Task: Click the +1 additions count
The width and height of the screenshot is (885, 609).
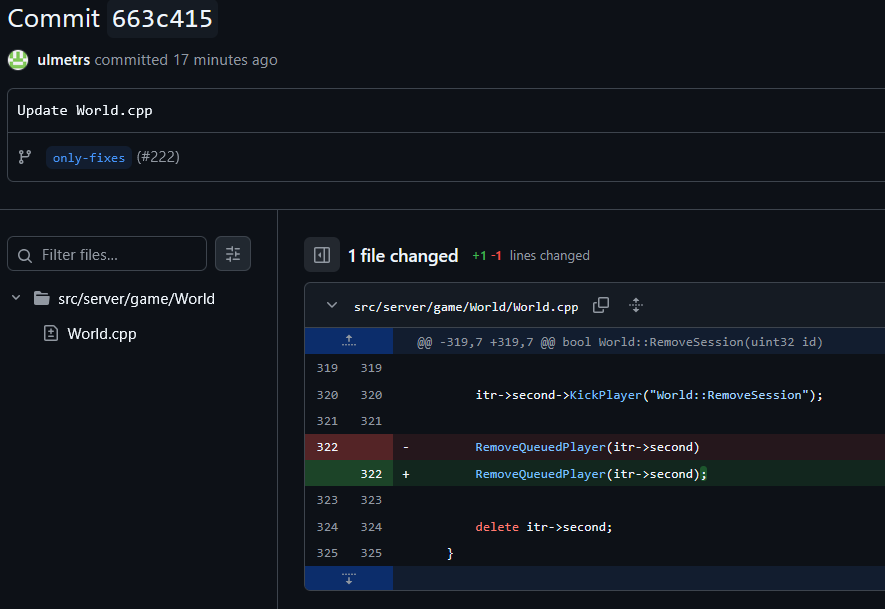Action: coord(479,256)
